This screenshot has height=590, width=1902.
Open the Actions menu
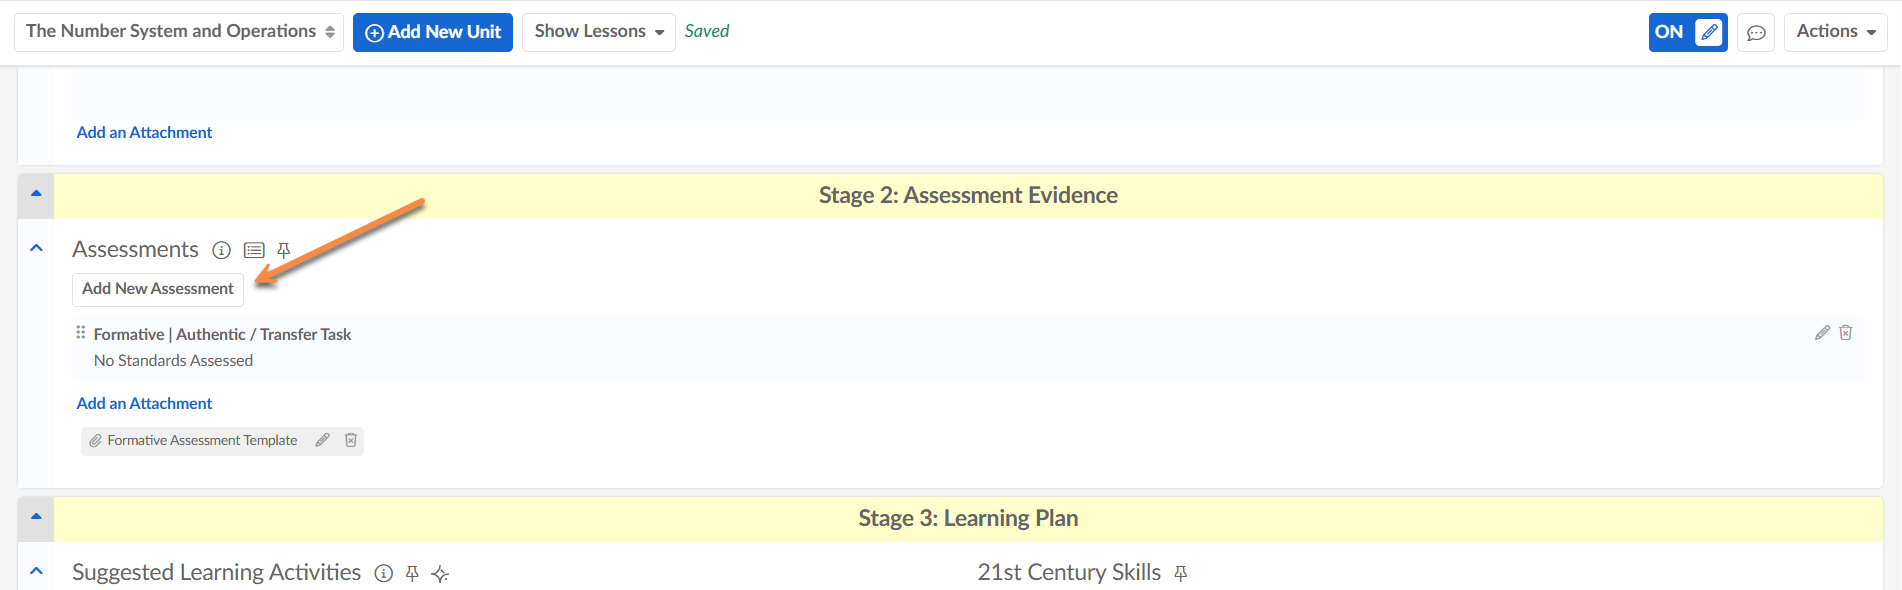(x=1835, y=32)
